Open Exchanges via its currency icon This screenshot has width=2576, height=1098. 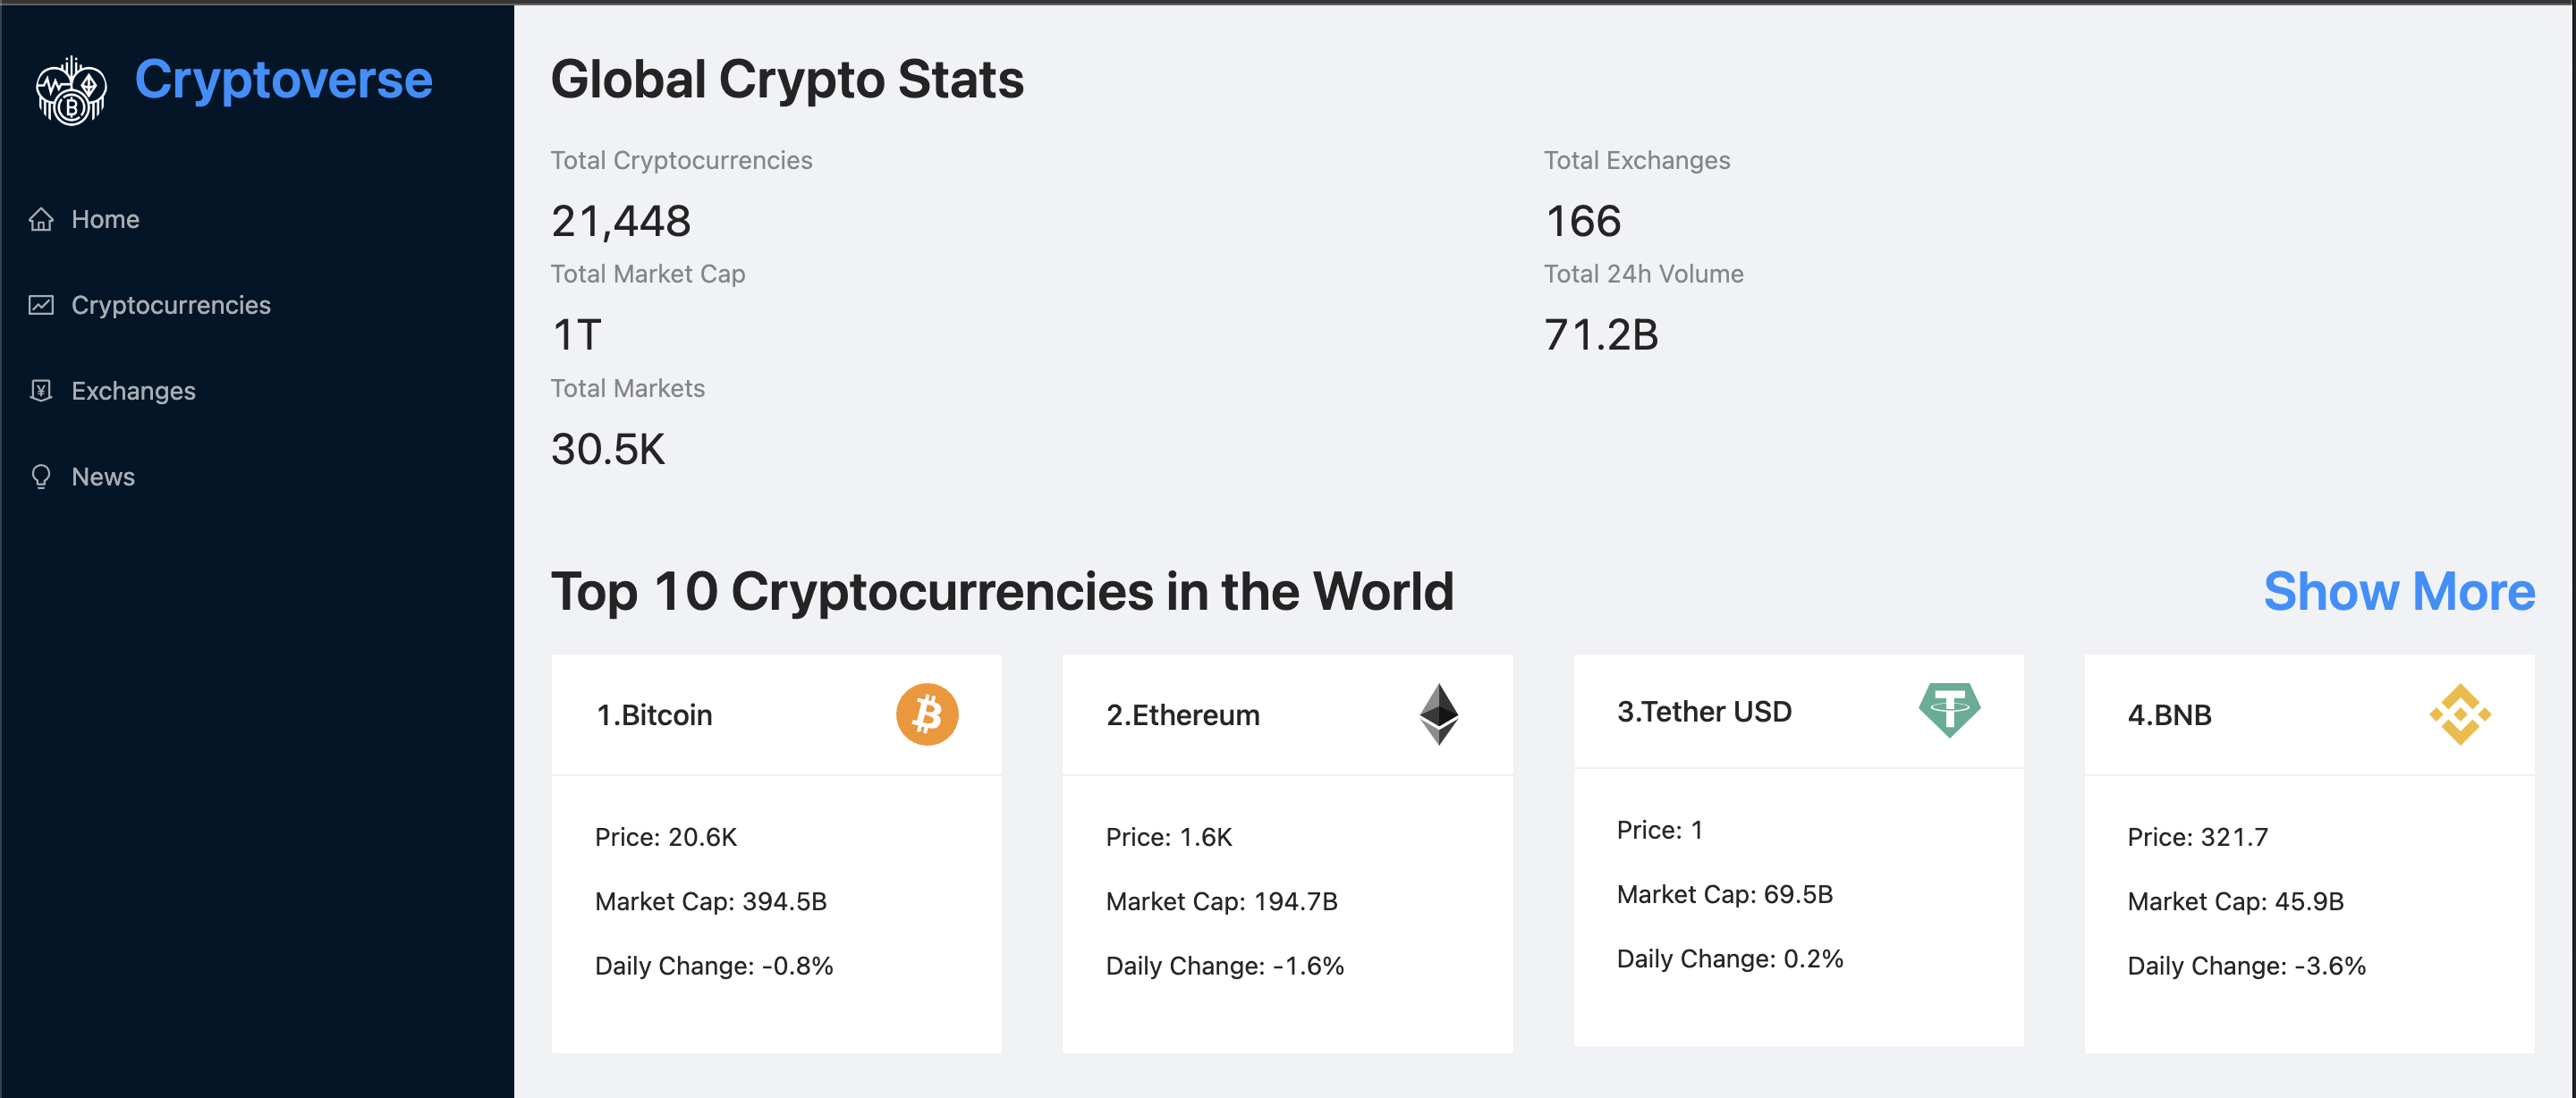(x=40, y=391)
